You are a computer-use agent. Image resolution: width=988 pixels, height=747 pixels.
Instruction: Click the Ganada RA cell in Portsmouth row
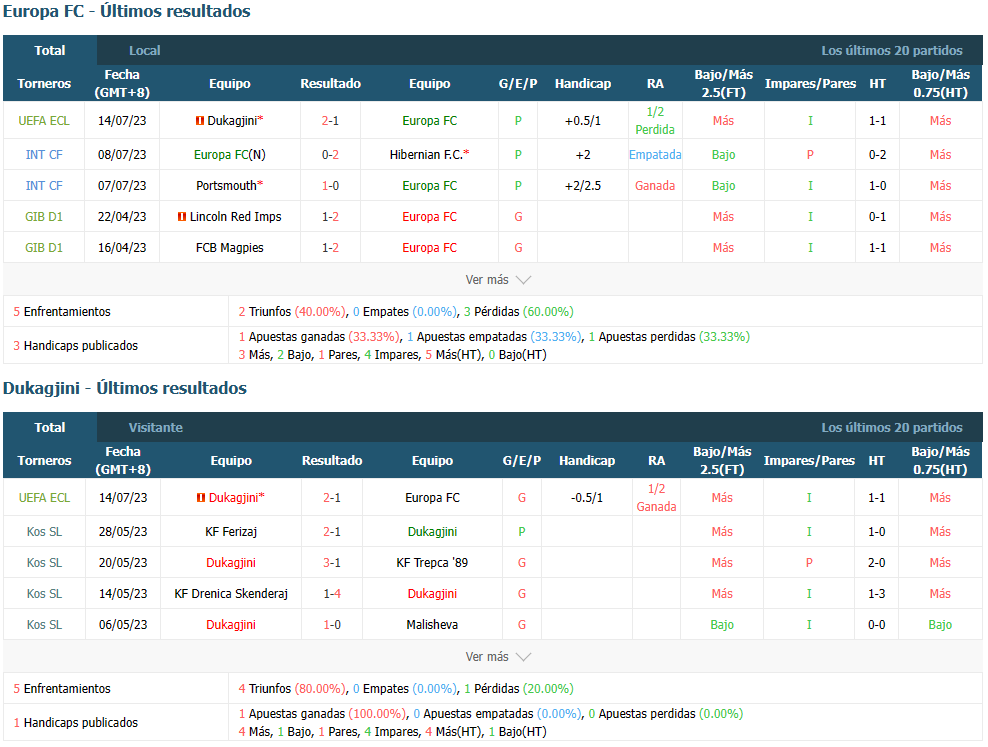click(x=655, y=186)
